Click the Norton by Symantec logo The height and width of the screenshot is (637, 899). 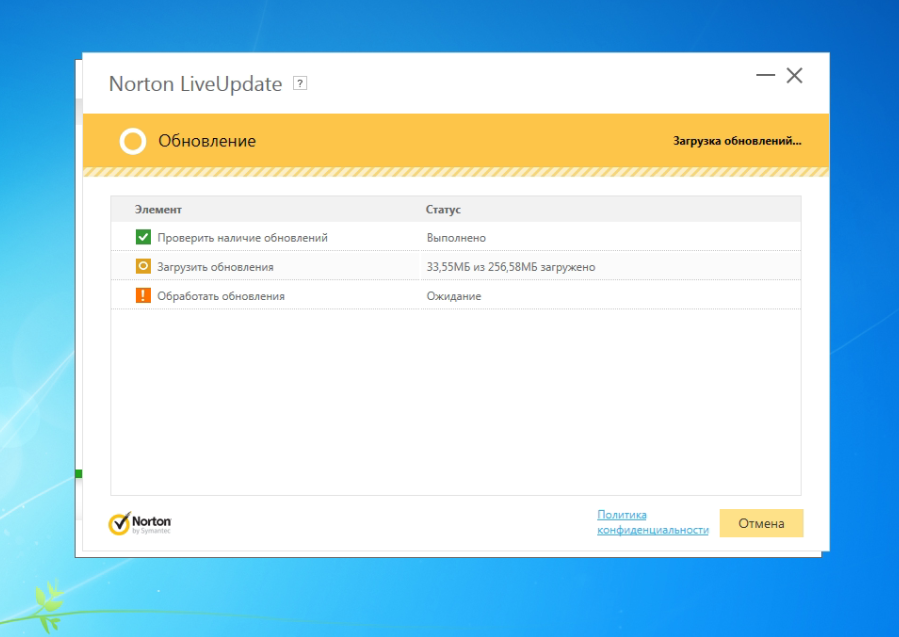[140, 524]
